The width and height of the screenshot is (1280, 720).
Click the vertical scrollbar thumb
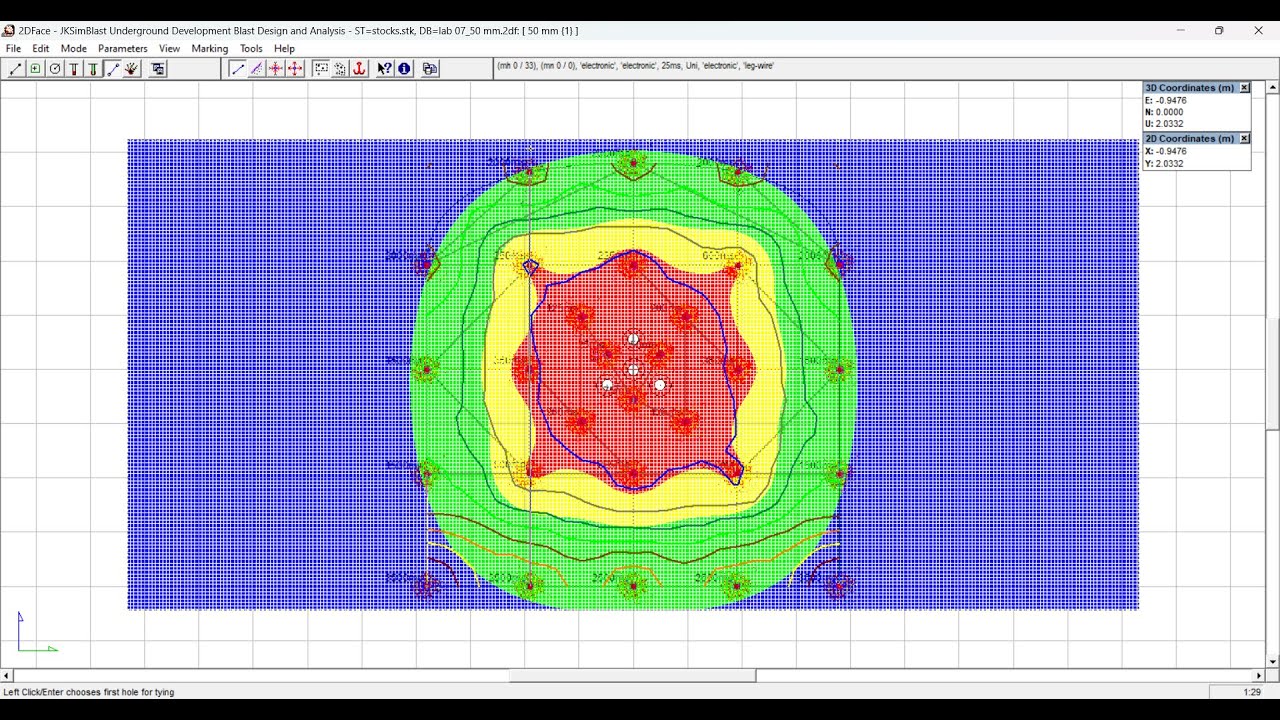(x=1273, y=374)
